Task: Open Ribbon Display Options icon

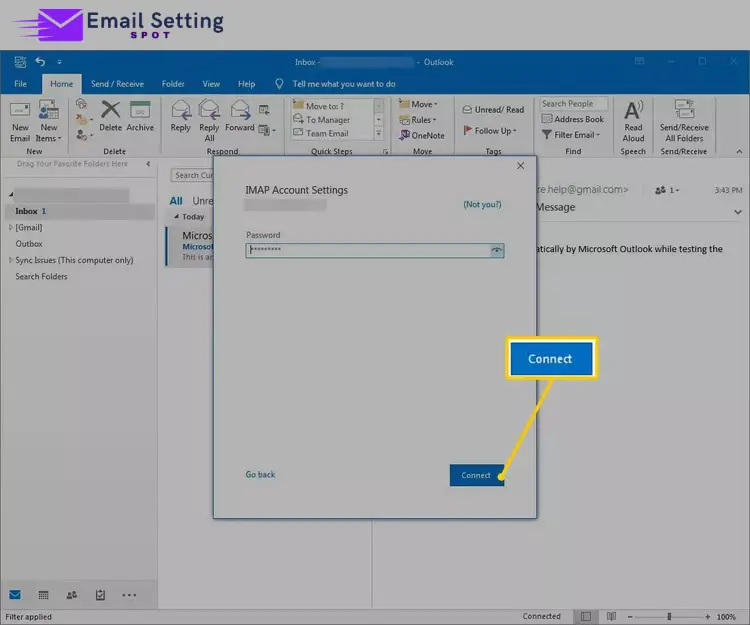Action: [x=639, y=61]
